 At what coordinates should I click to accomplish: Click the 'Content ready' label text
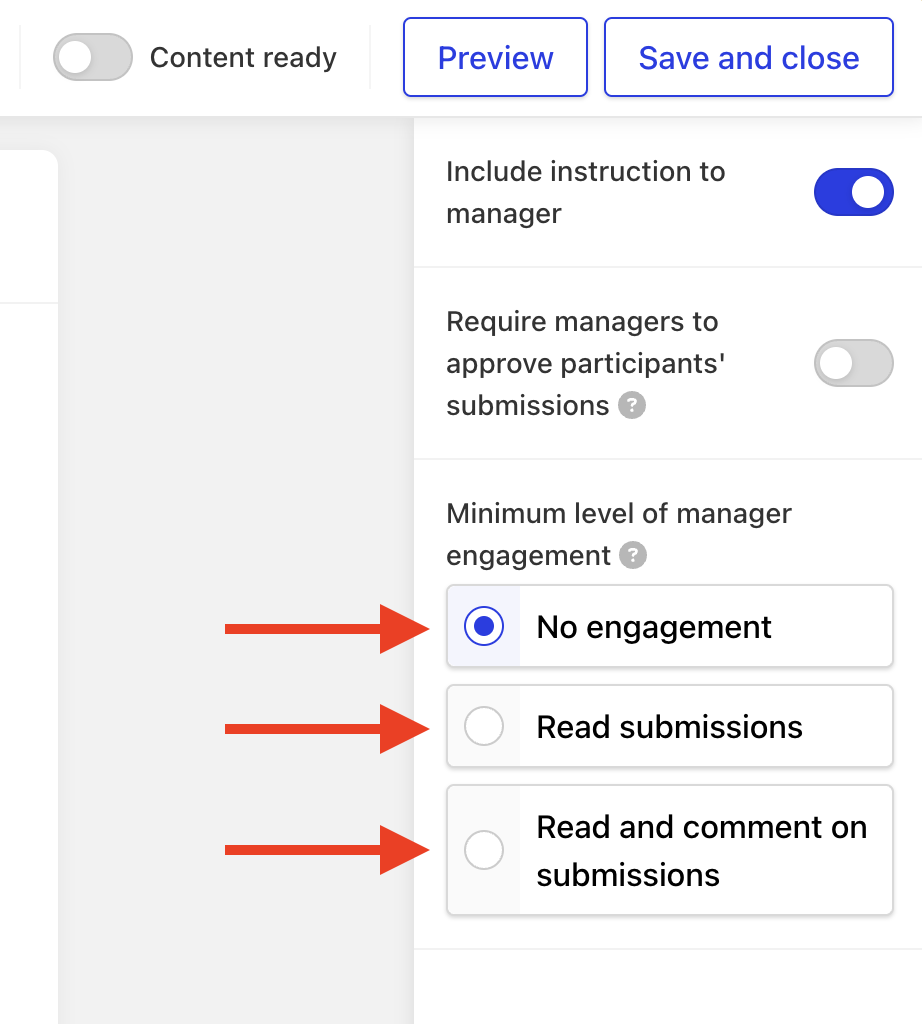[243, 57]
